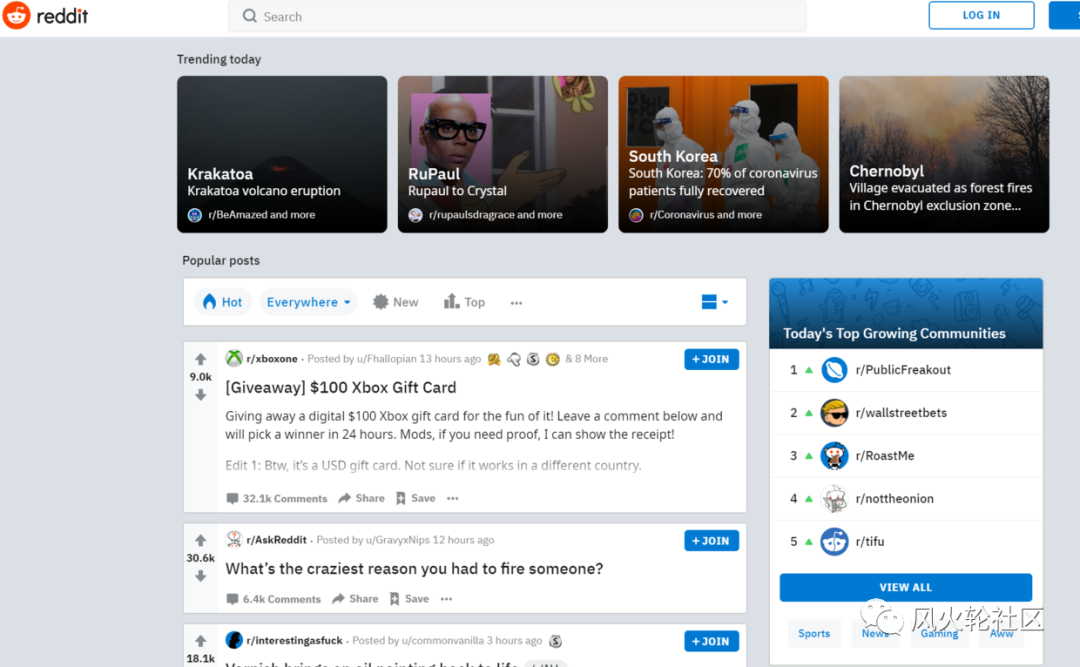Viewport: 1080px width, 667px height.
Task: Select the Sports category tab
Action: click(814, 633)
